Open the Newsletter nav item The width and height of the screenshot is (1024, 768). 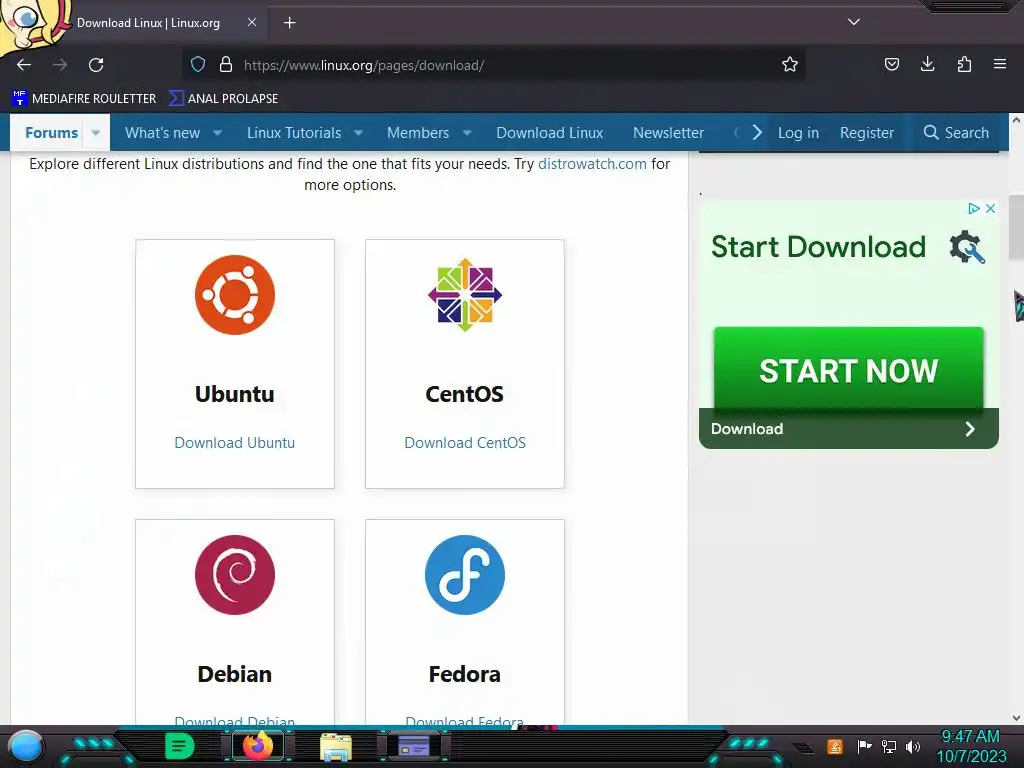pos(668,133)
